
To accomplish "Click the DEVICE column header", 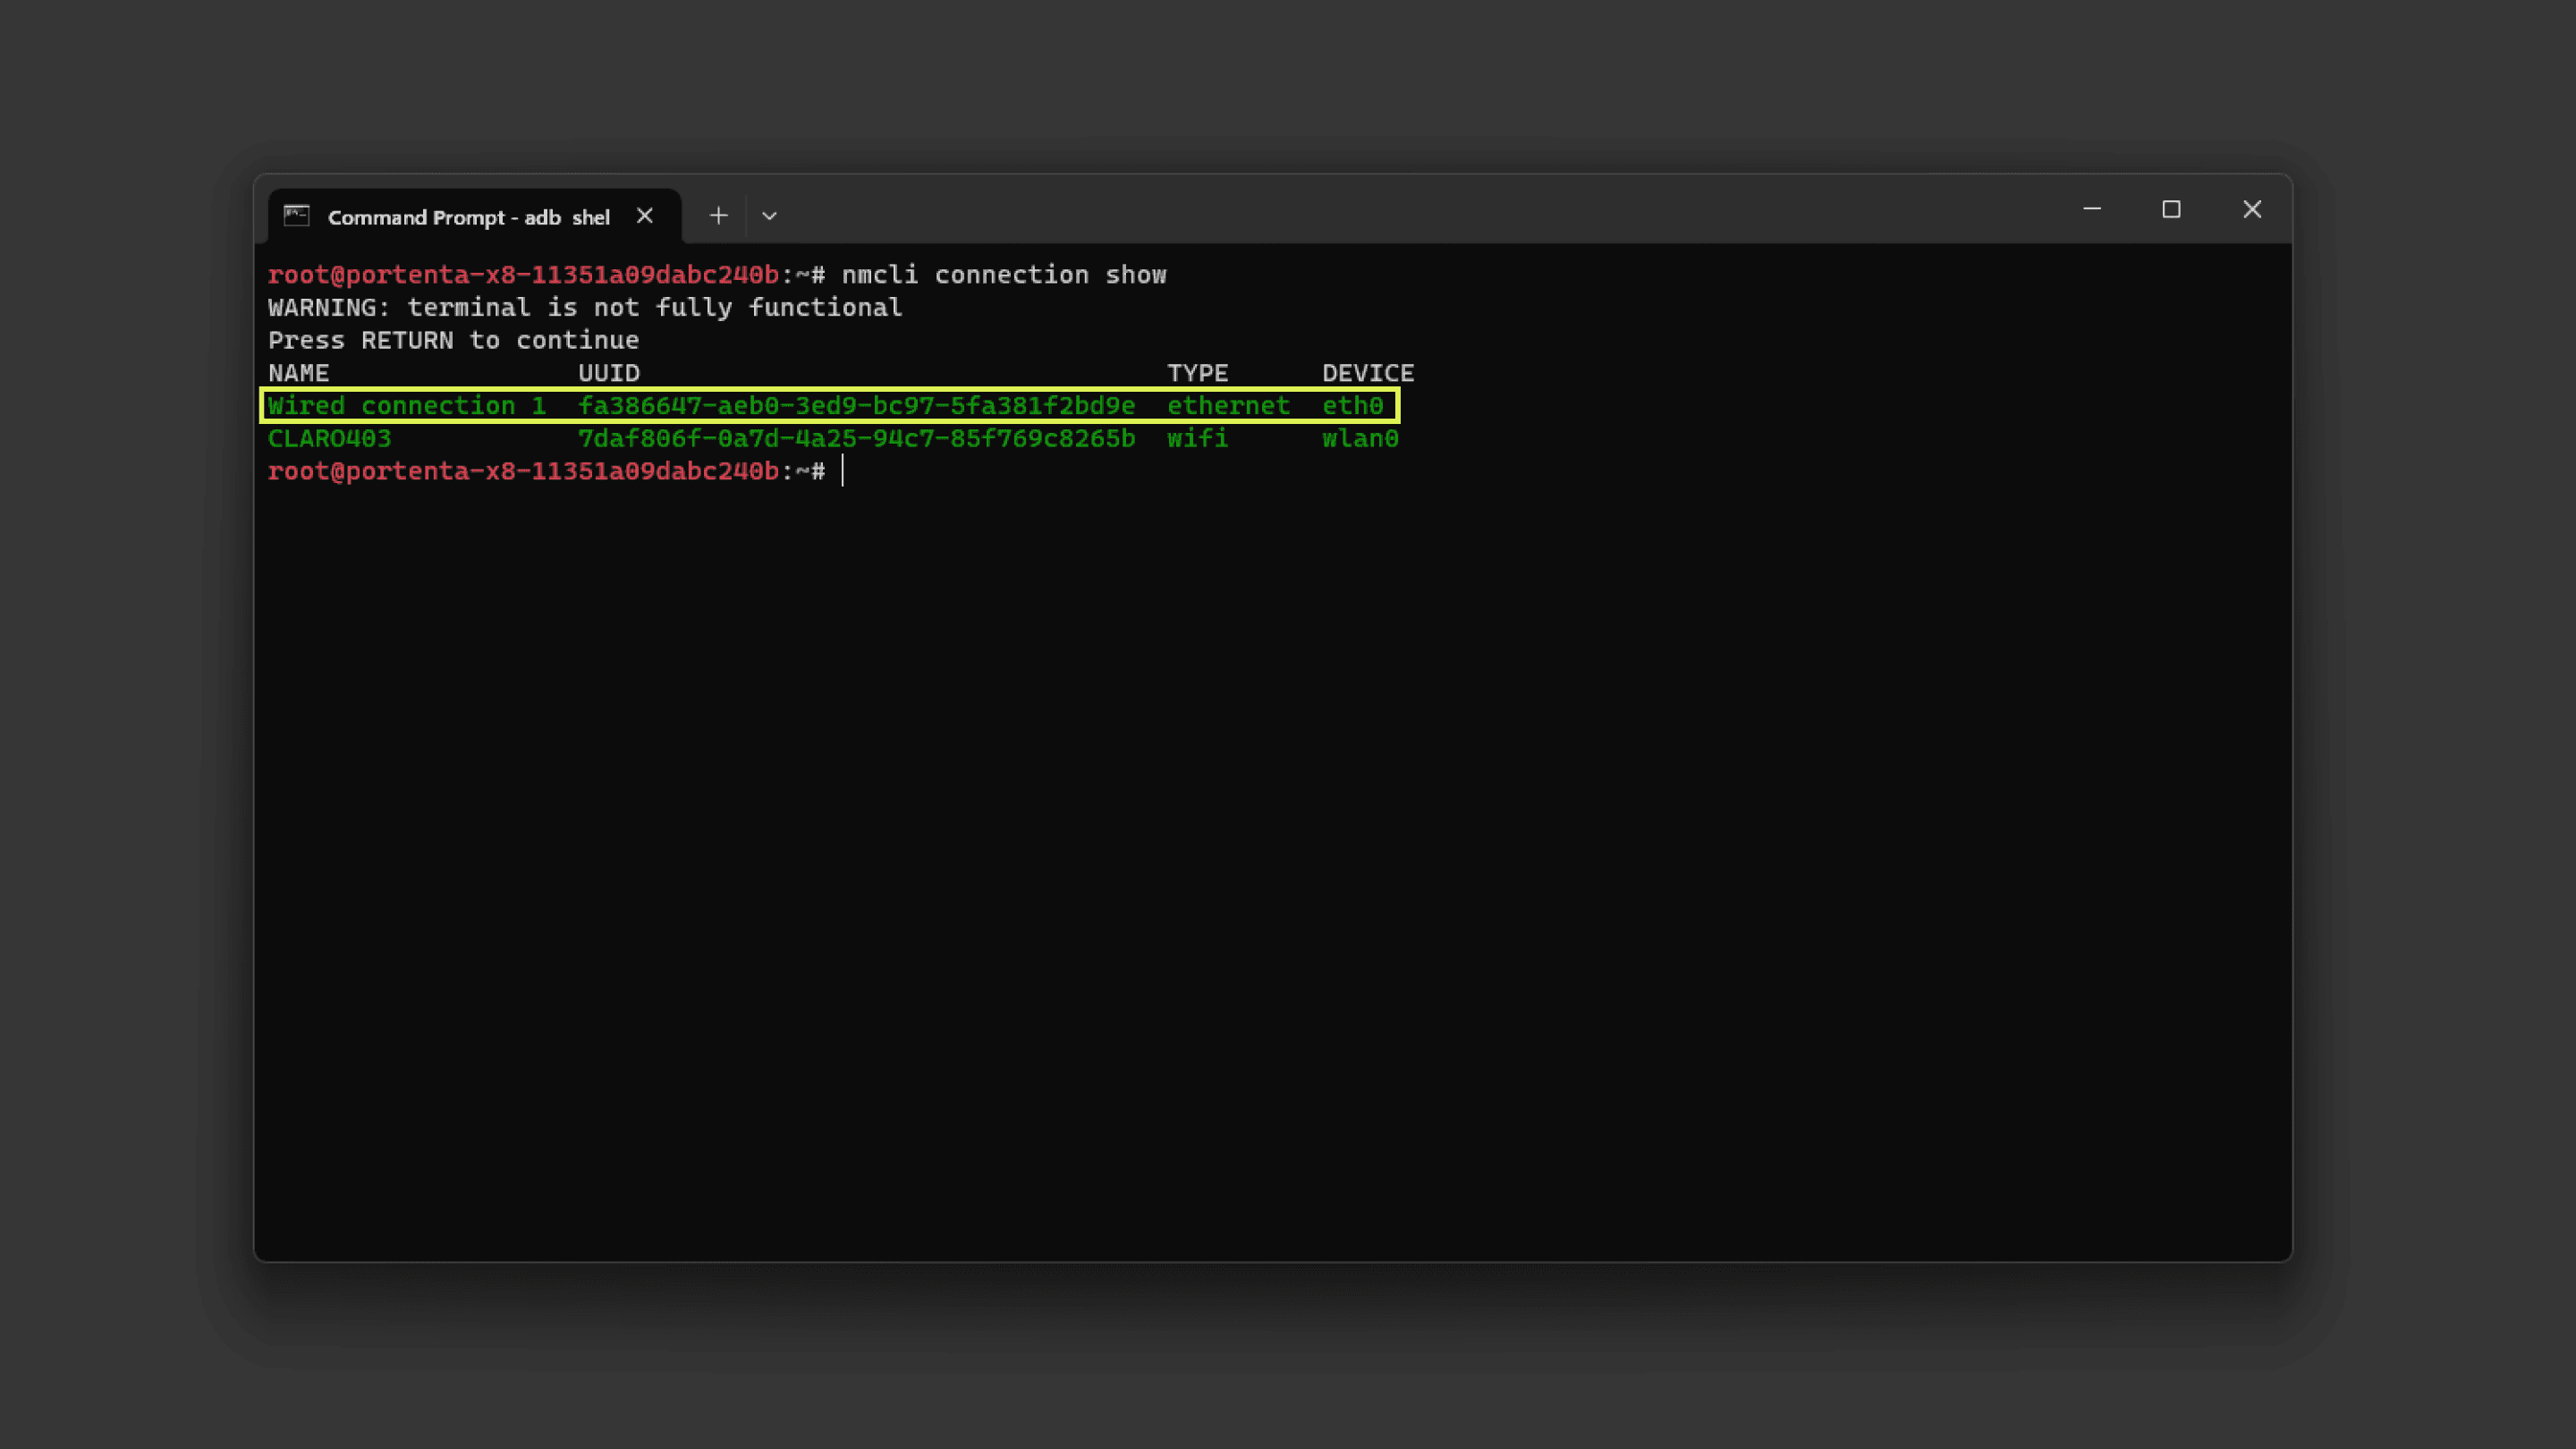I will point(1367,373).
